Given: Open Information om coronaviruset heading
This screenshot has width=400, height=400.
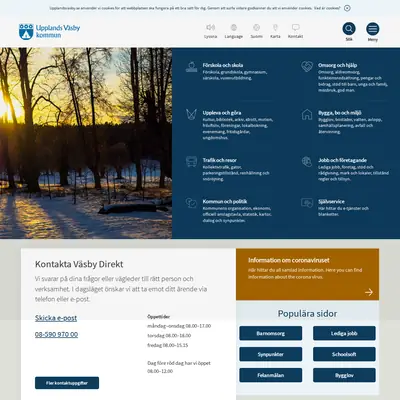Looking at the screenshot, I should 289,260.
